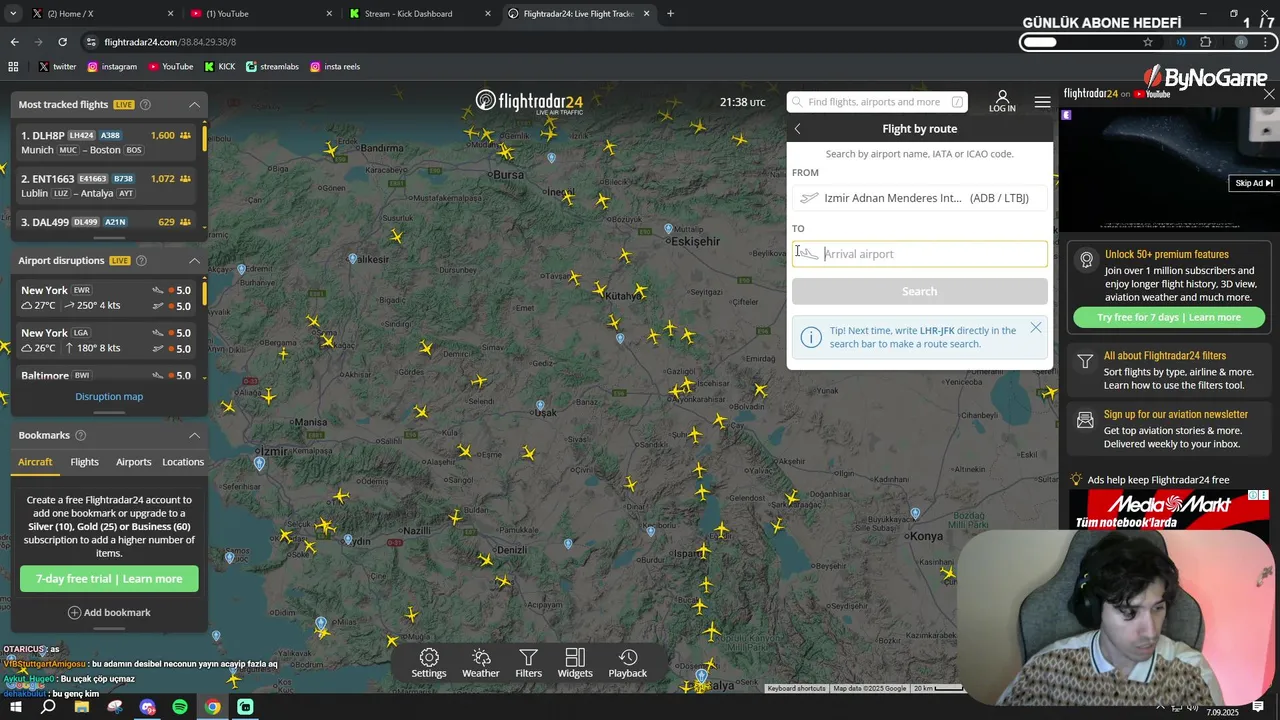Click the Find flights, airports search box
This screenshot has width=1280, height=720.
[877, 102]
